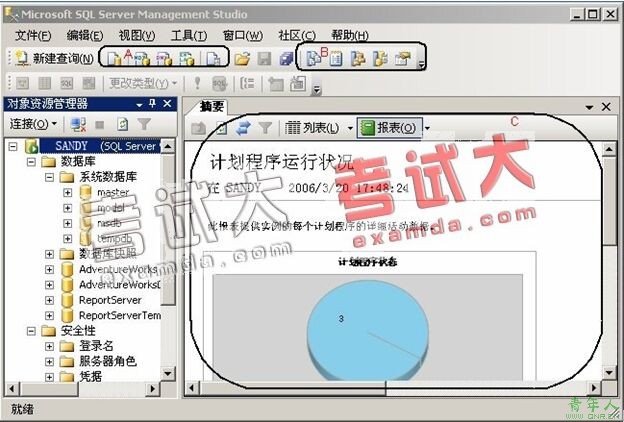Click the Show Diagram Pane icon

pos(22,84)
